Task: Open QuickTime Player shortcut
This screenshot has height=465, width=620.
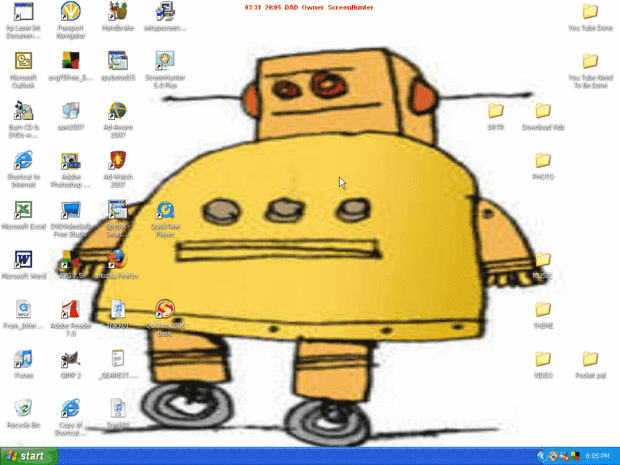Action: click(x=165, y=210)
